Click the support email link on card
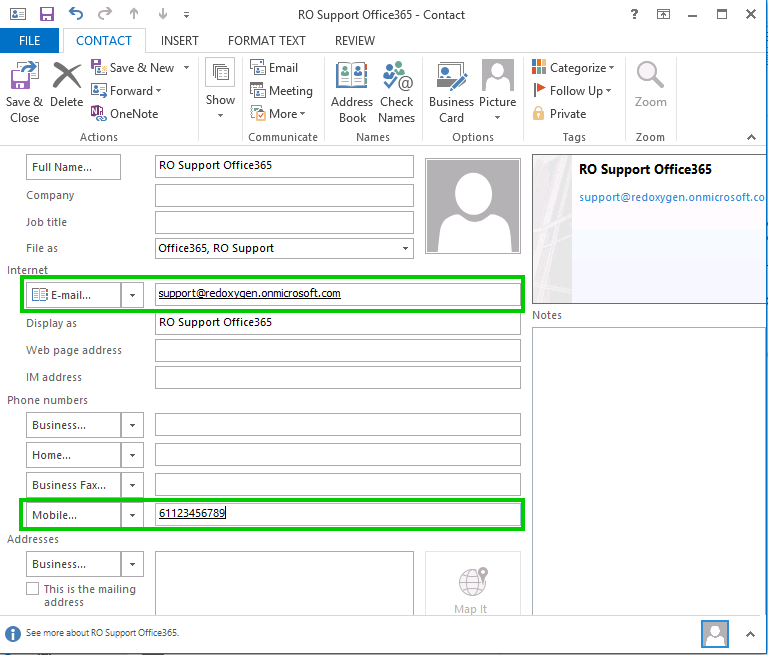This screenshot has height=655, width=768. point(672,197)
